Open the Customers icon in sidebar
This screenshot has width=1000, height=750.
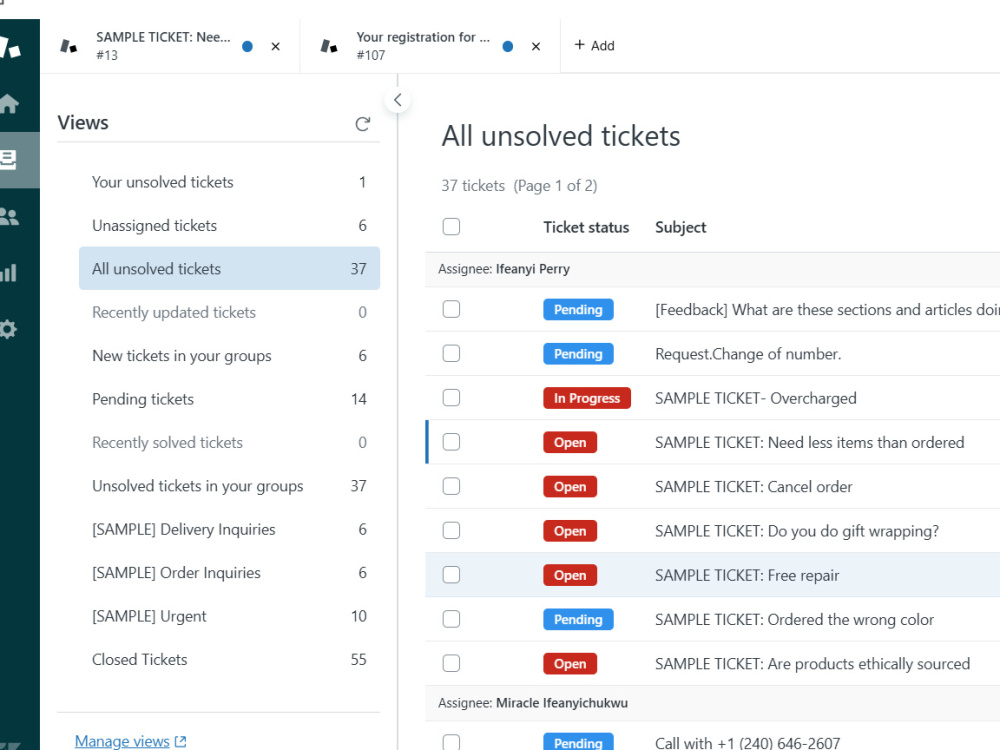9,217
